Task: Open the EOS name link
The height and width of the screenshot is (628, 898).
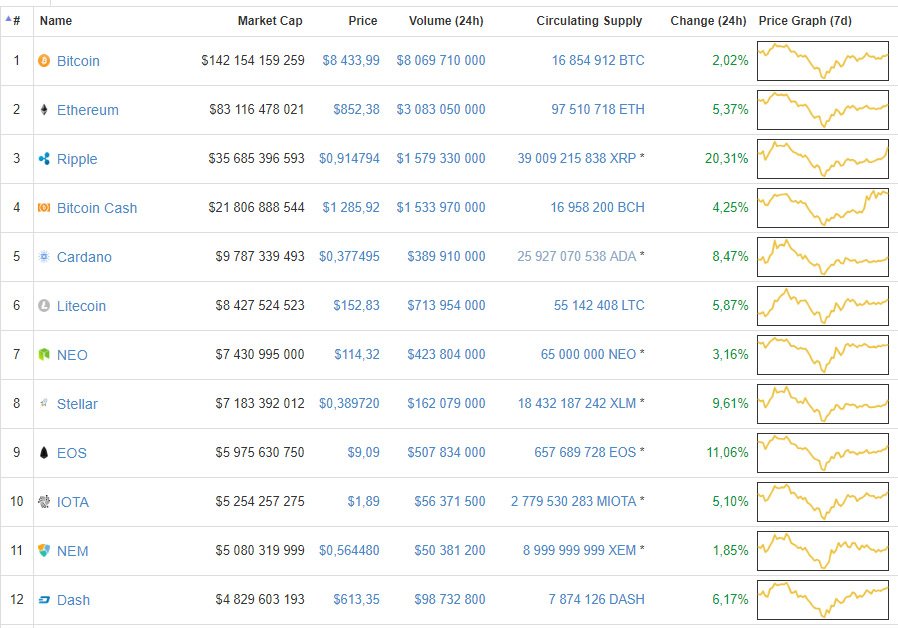Action: click(72, 453)
